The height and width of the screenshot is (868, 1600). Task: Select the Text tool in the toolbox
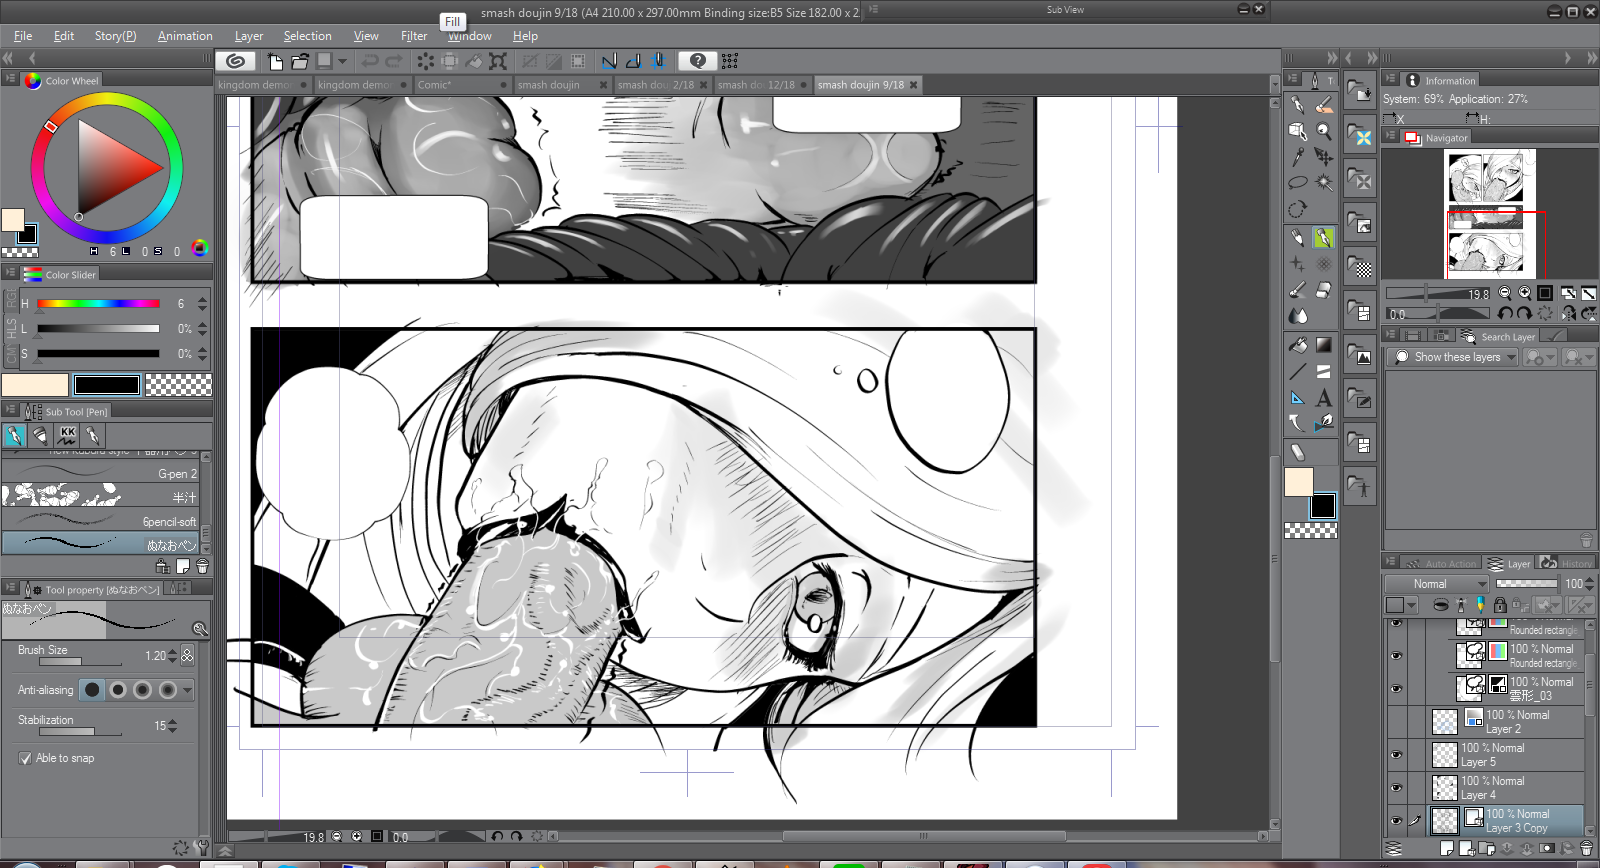1324,398
